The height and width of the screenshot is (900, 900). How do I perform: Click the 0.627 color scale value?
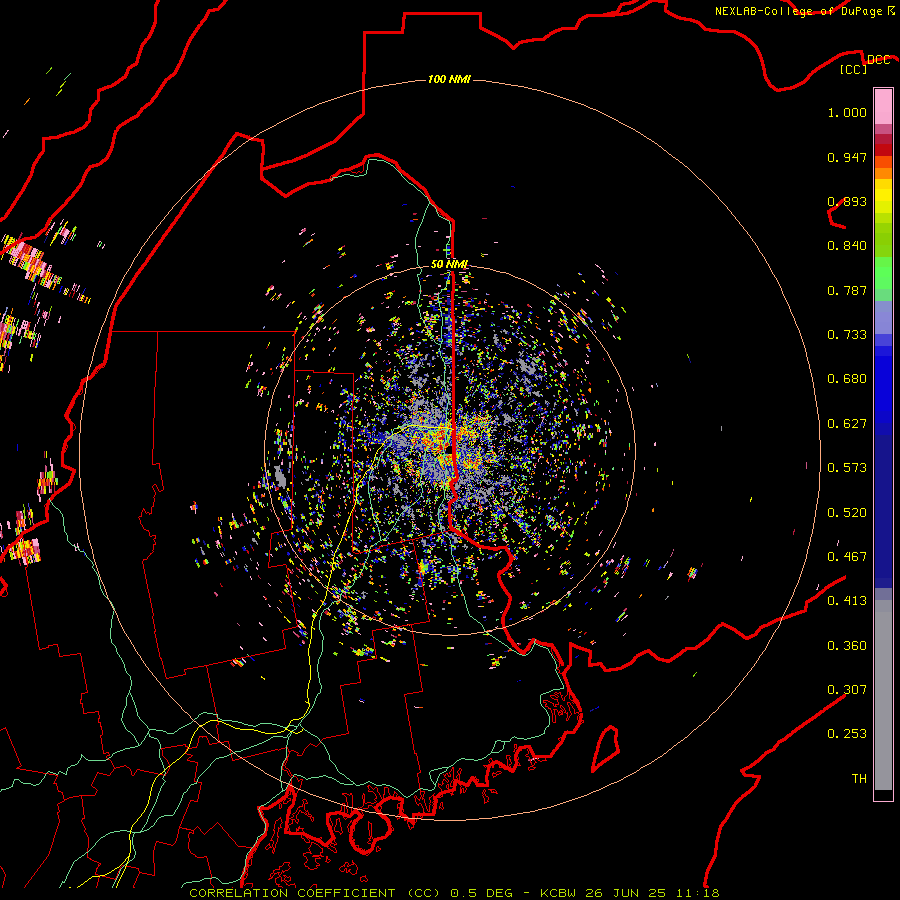pos(847,424)
